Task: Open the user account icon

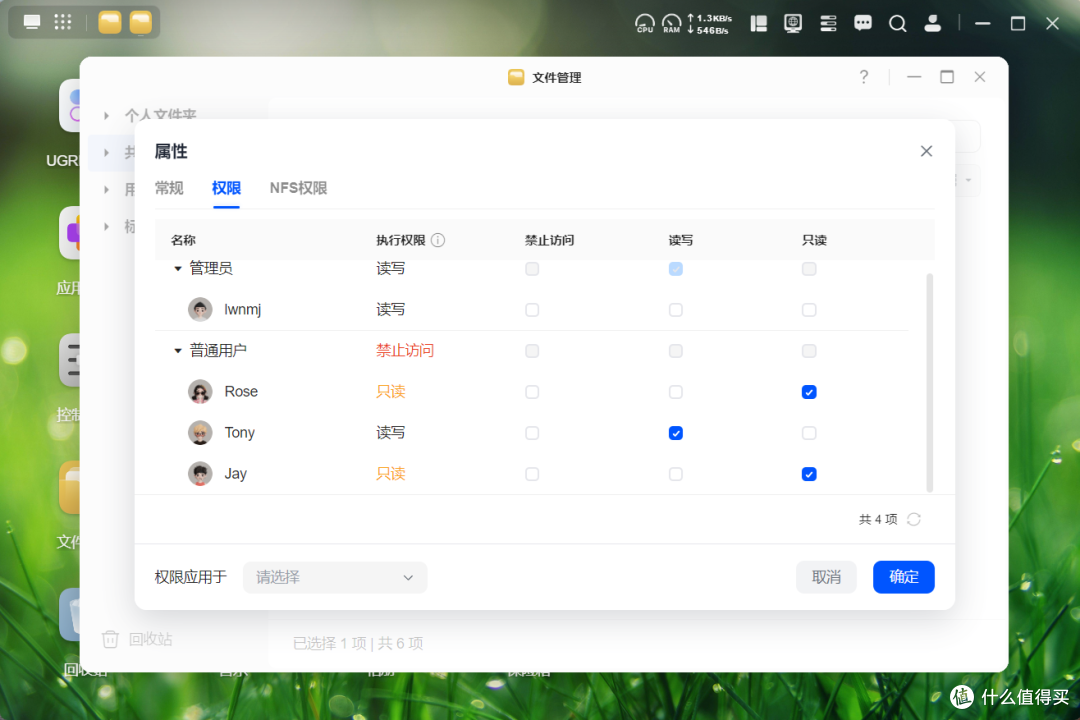Action: click(933, 23)
